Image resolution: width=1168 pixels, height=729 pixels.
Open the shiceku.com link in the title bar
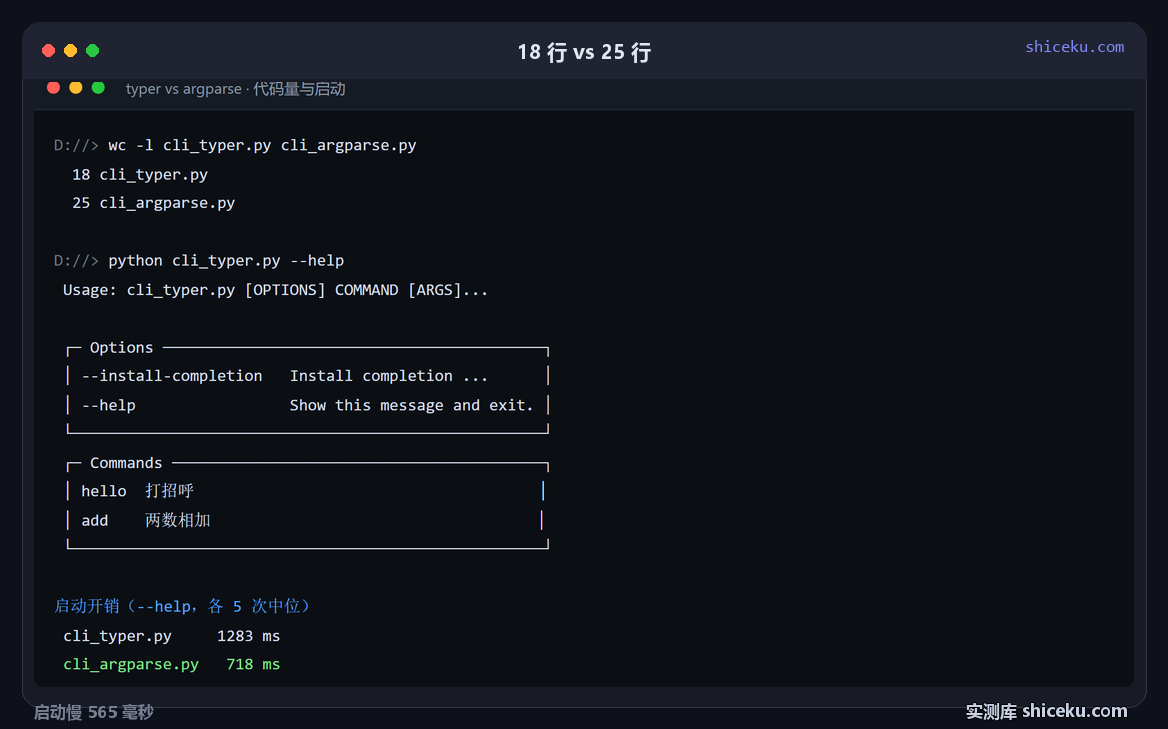click(1074, 47)
